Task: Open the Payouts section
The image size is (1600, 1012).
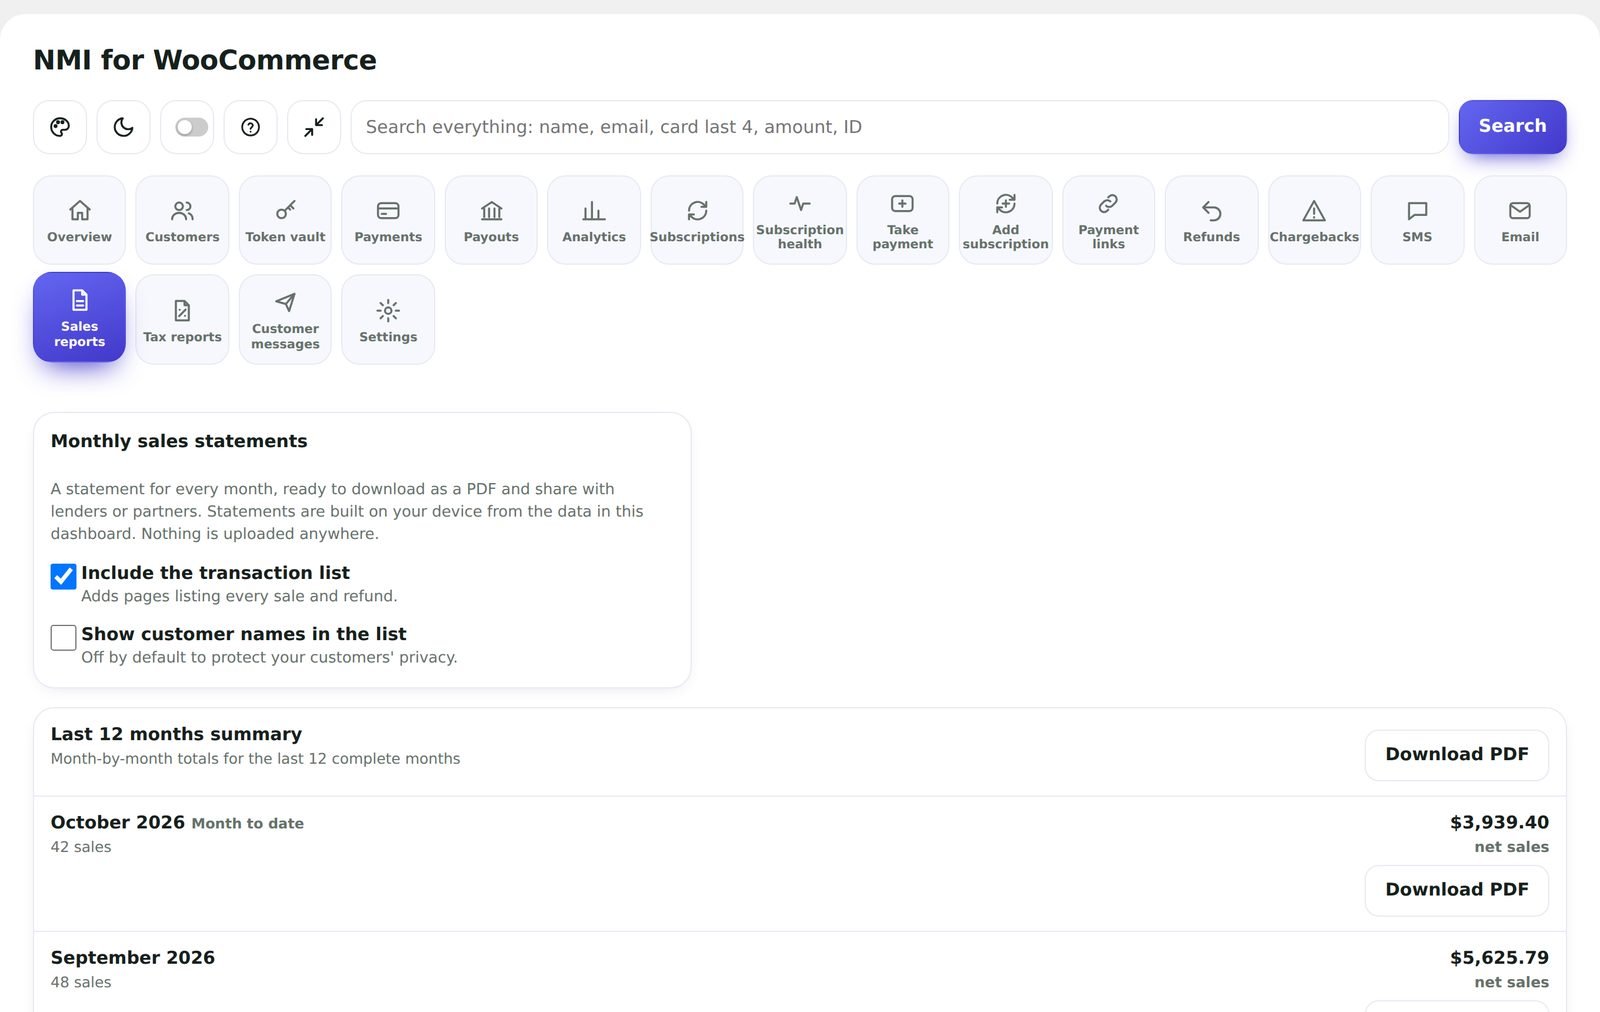Action: point(491,220)
